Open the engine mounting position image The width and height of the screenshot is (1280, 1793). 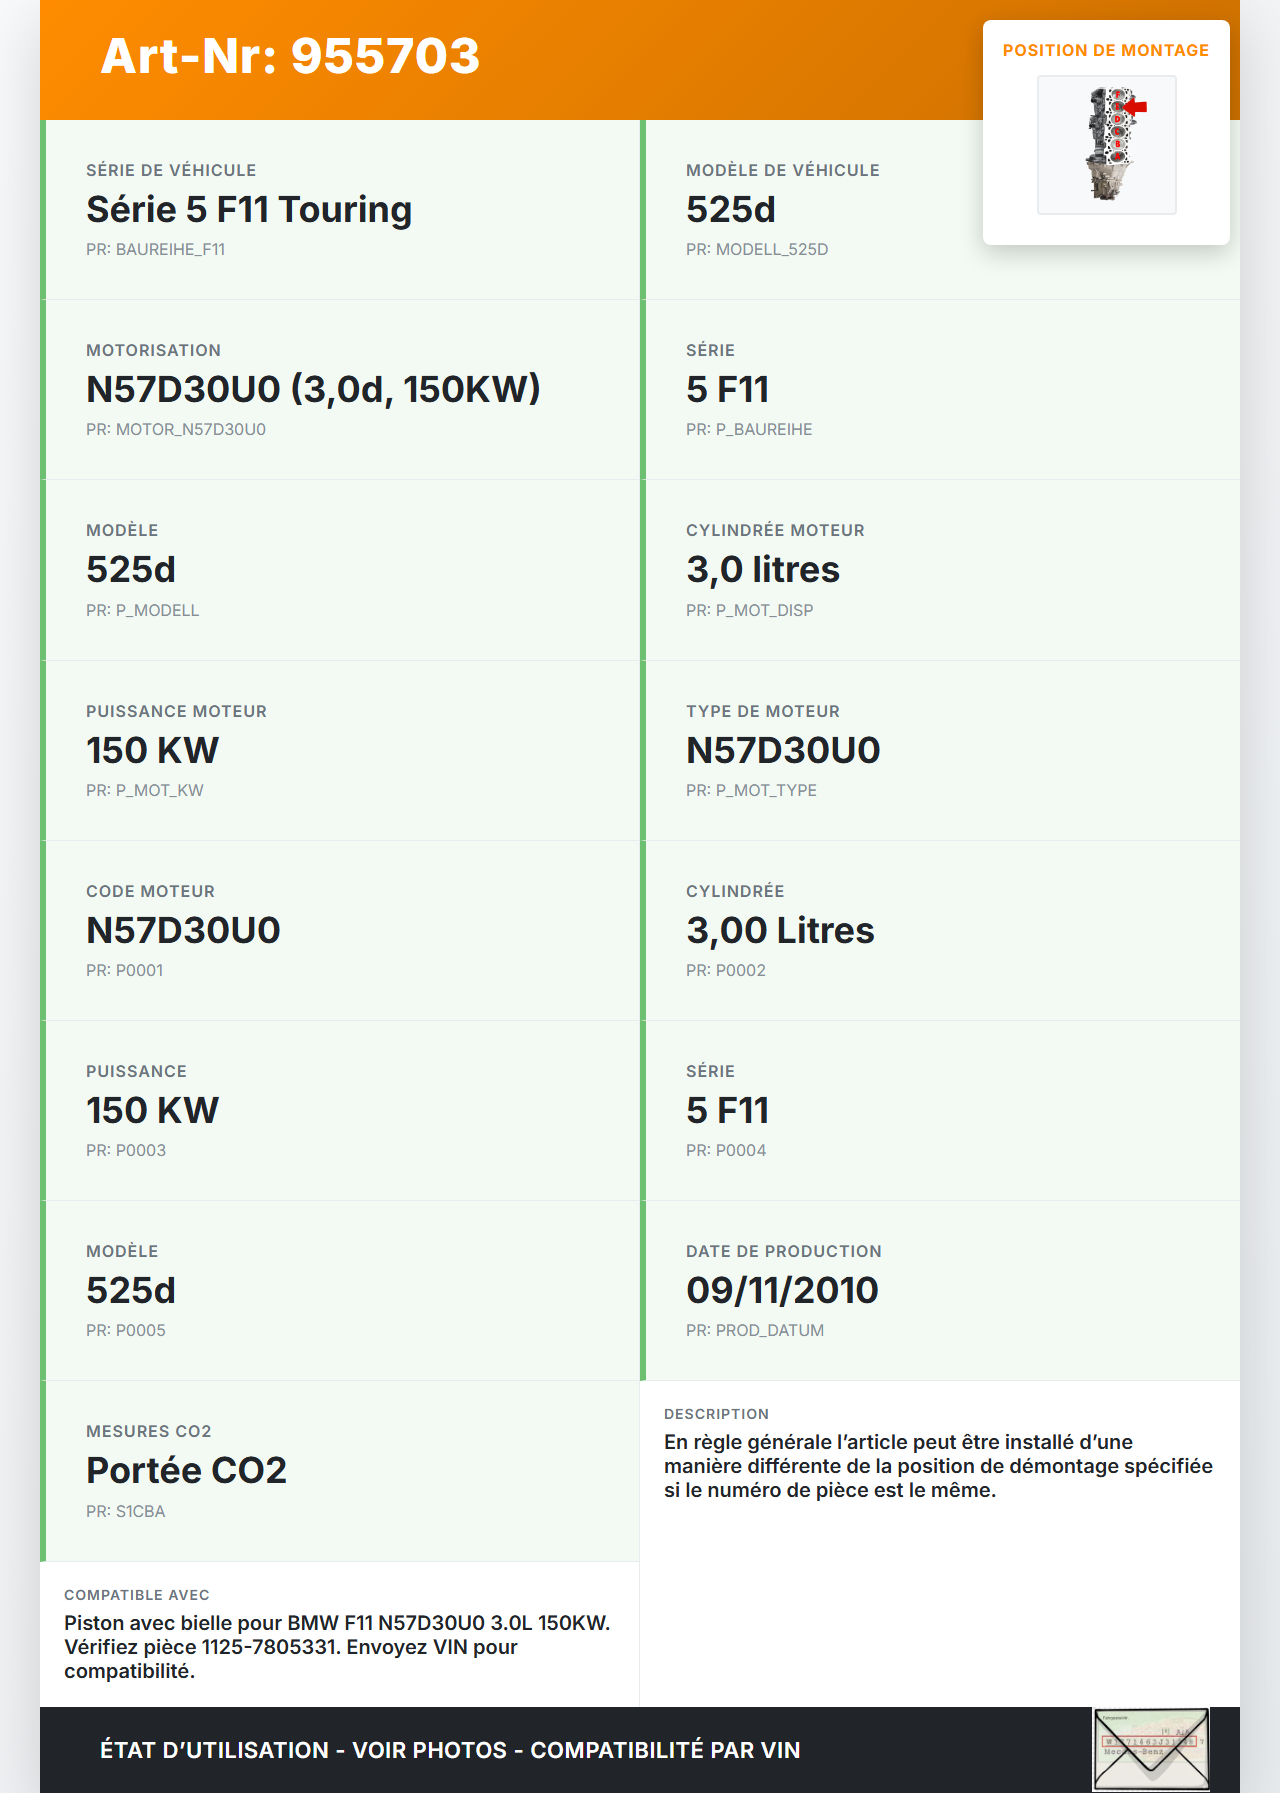1106,145
